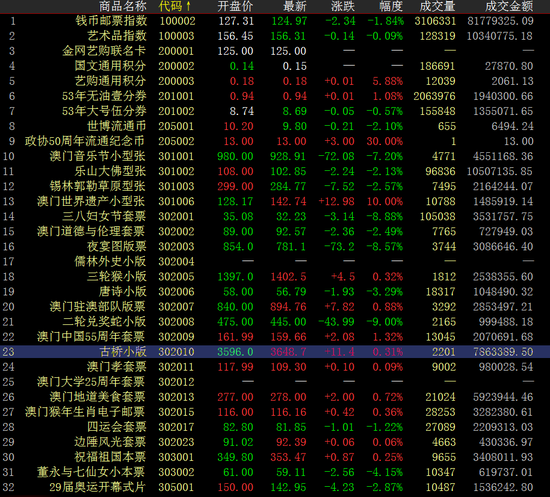Select the 29届奥运开幕式片 row name
550x497 pixels.
(97, 488)
